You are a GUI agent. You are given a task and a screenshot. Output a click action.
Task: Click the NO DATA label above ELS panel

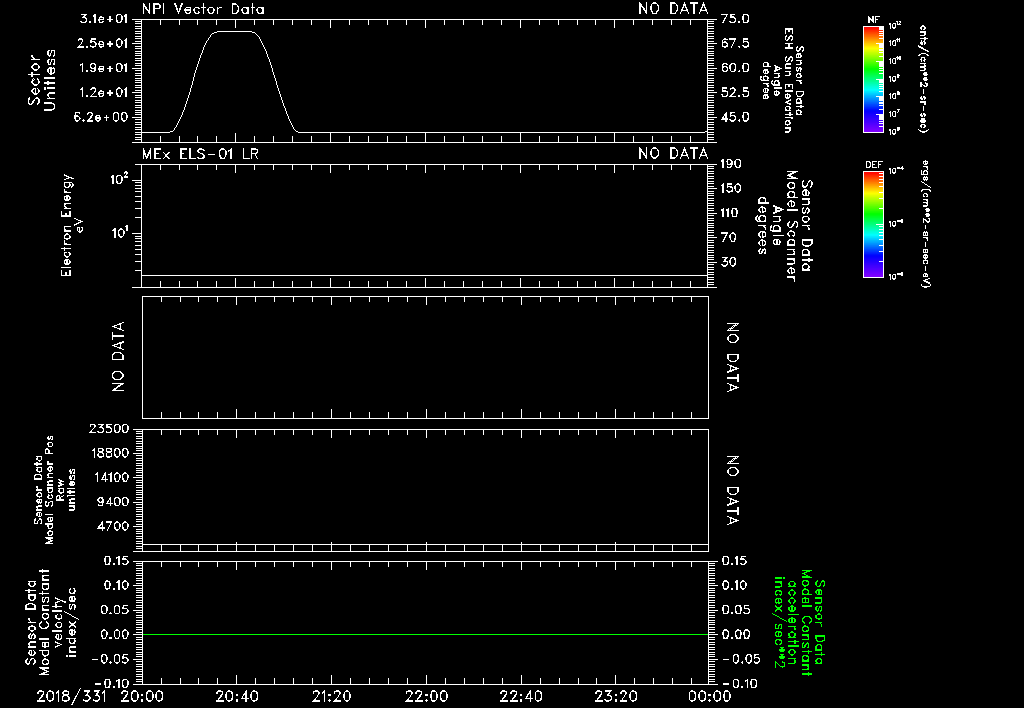click(x=673, y=153)
